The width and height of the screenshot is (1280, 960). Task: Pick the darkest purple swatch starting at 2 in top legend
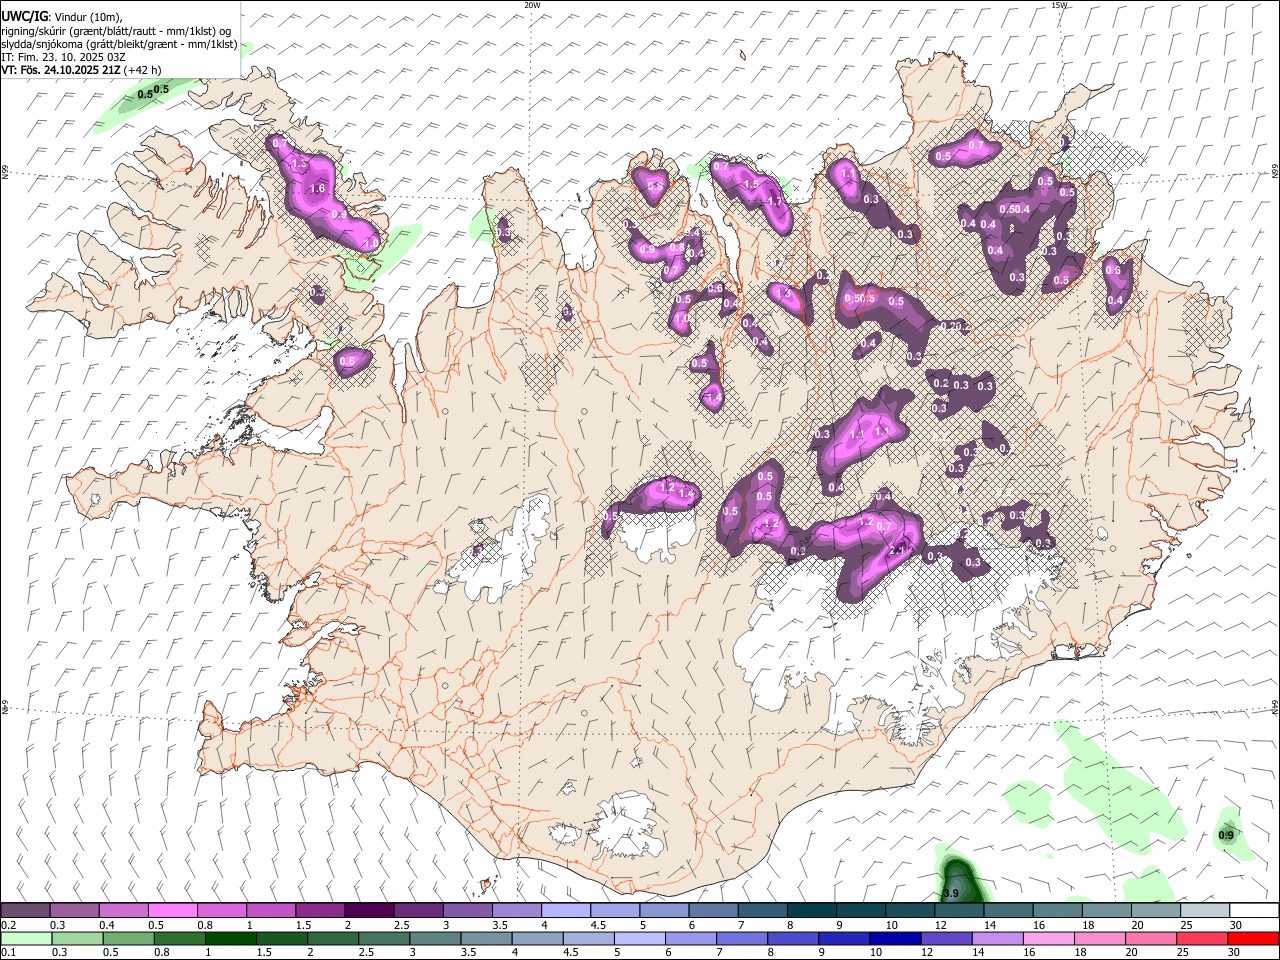[x=368, y=911]
